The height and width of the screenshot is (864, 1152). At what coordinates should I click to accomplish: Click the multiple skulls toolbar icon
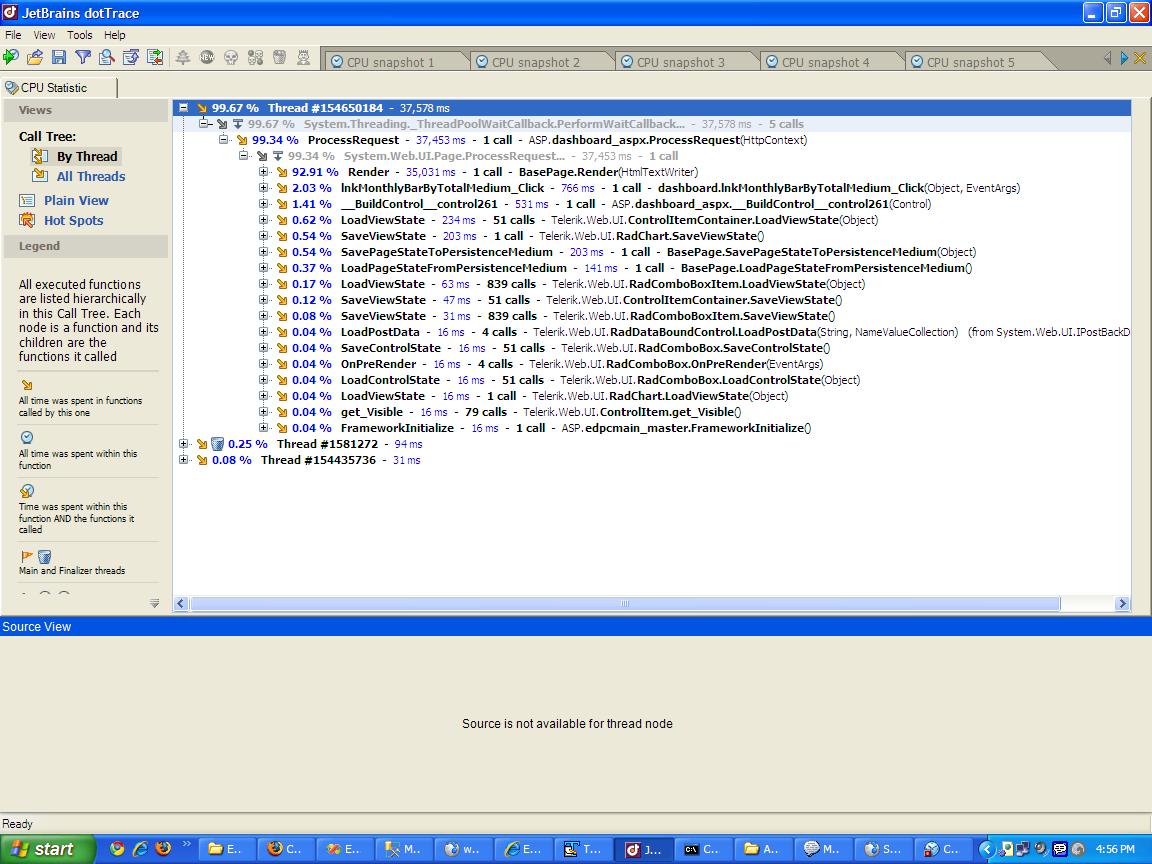255,57
